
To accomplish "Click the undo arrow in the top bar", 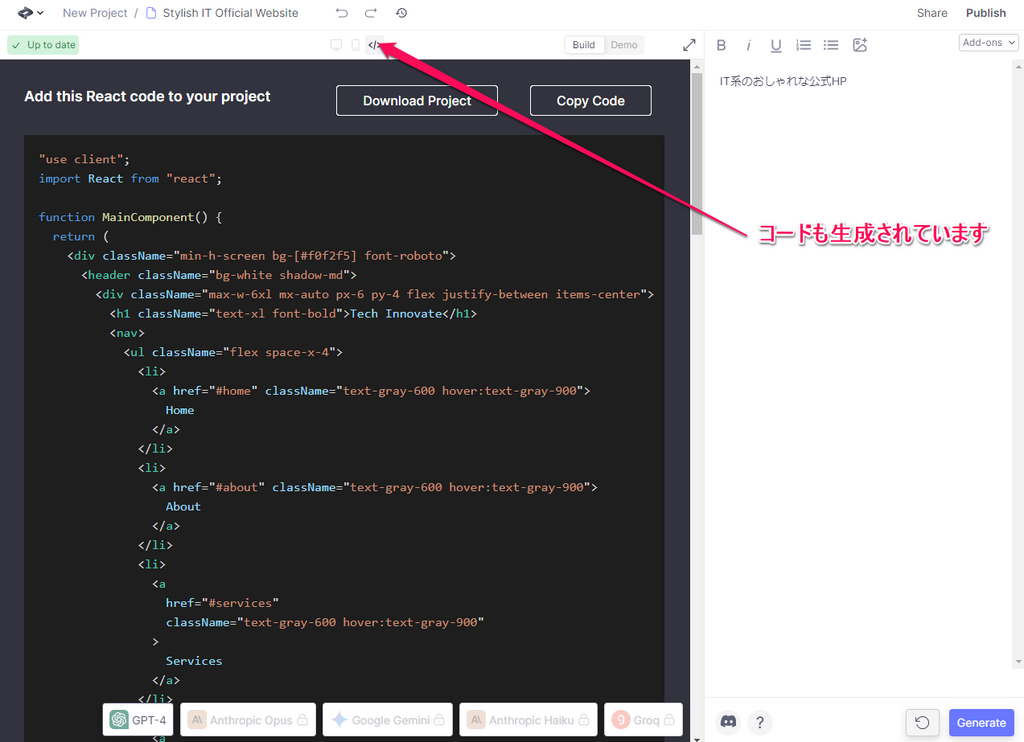I will coord(342,13).
